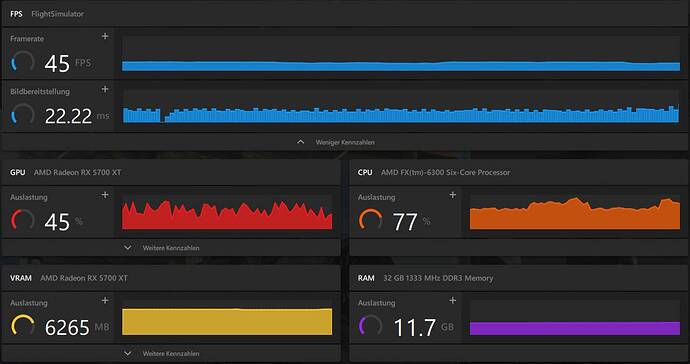This screenshot has height=364, width=690.
Task: Pin CPU Auslastung using its plus icon
Action: pyautogui.click(x=452, y=195)
